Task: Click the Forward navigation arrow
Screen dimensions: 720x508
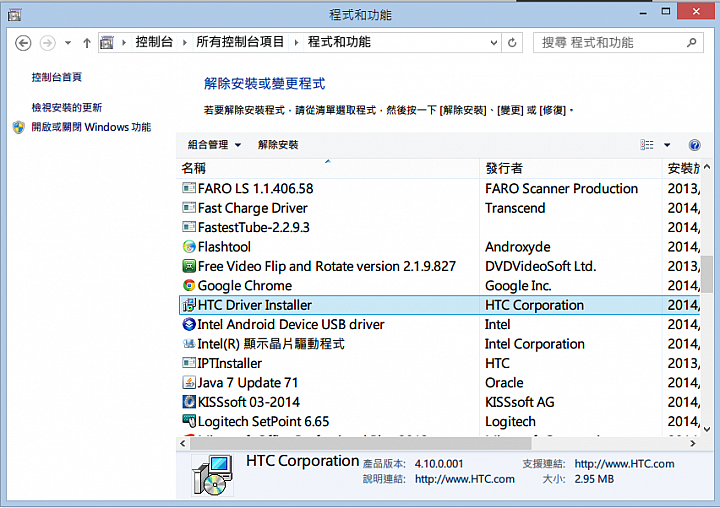Action: pos(48,43)
